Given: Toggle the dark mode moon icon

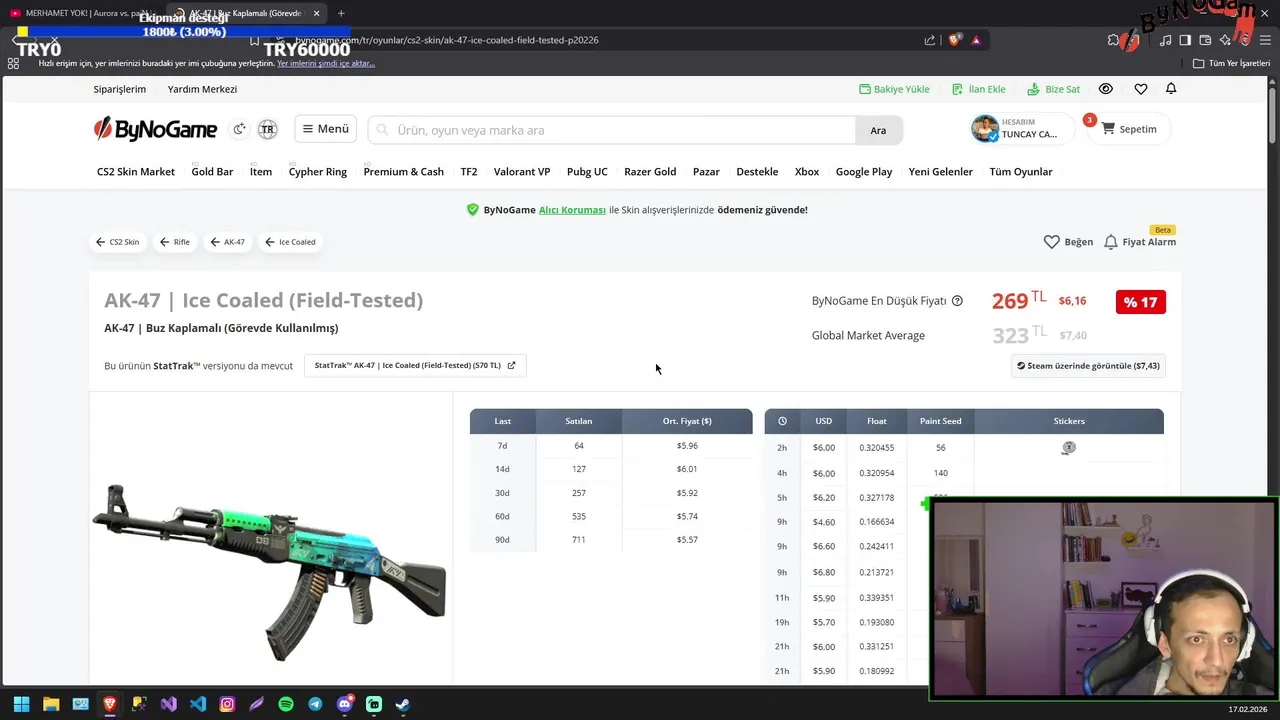Looking at the screenshot, I should click(239, 129).
